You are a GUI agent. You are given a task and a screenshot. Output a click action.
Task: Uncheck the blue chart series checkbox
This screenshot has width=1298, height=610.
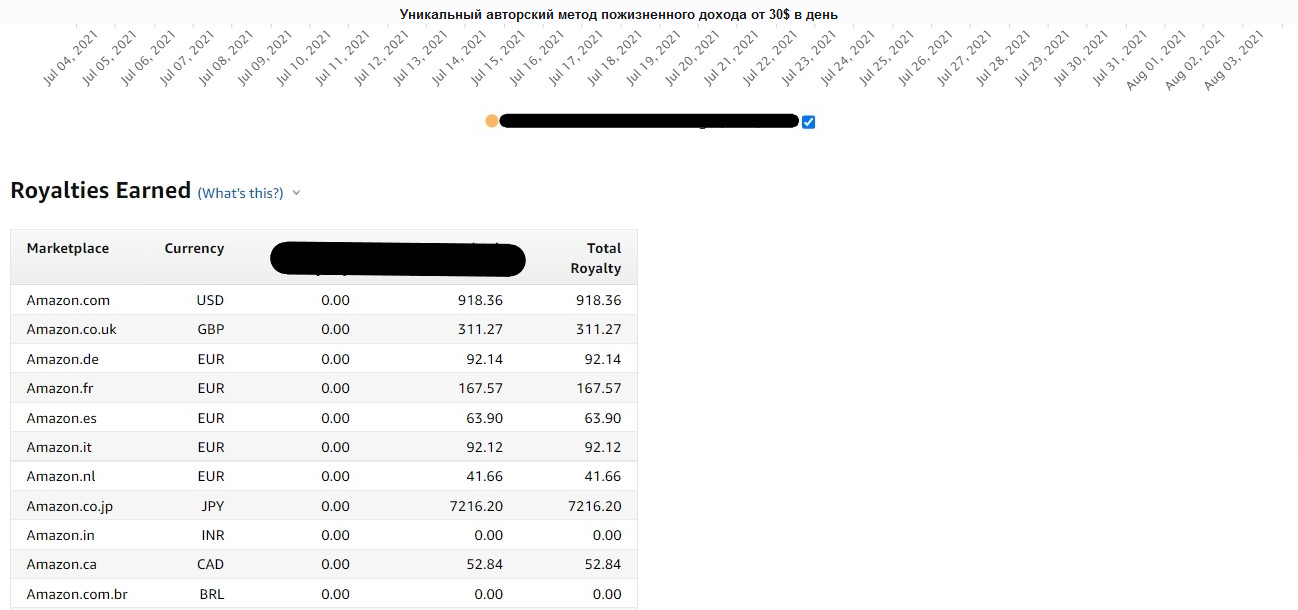(x=809, y=122)
